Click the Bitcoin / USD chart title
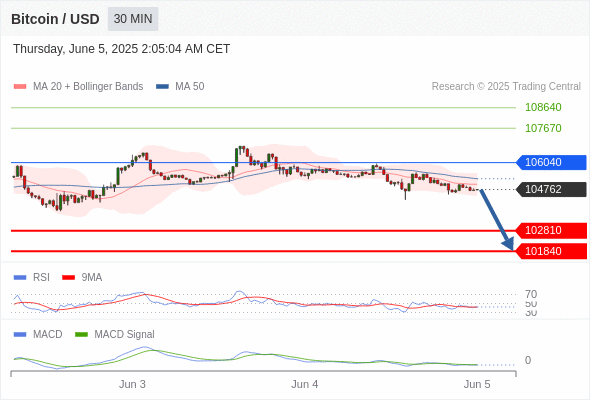Image resolution: width=590 pixels, height=400 pixels. coord(55,19)
